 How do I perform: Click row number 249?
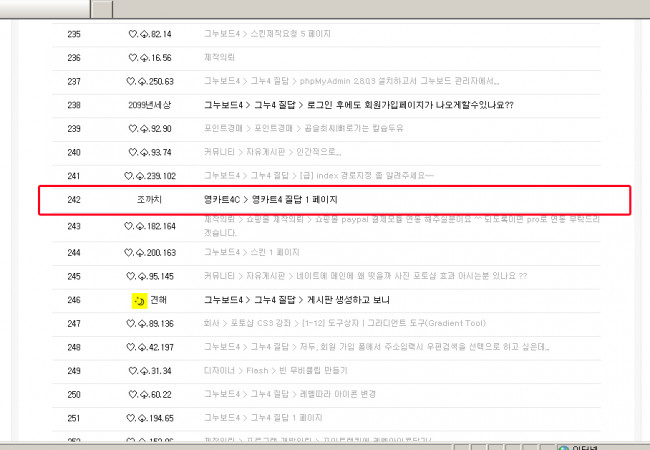point(74,370)
